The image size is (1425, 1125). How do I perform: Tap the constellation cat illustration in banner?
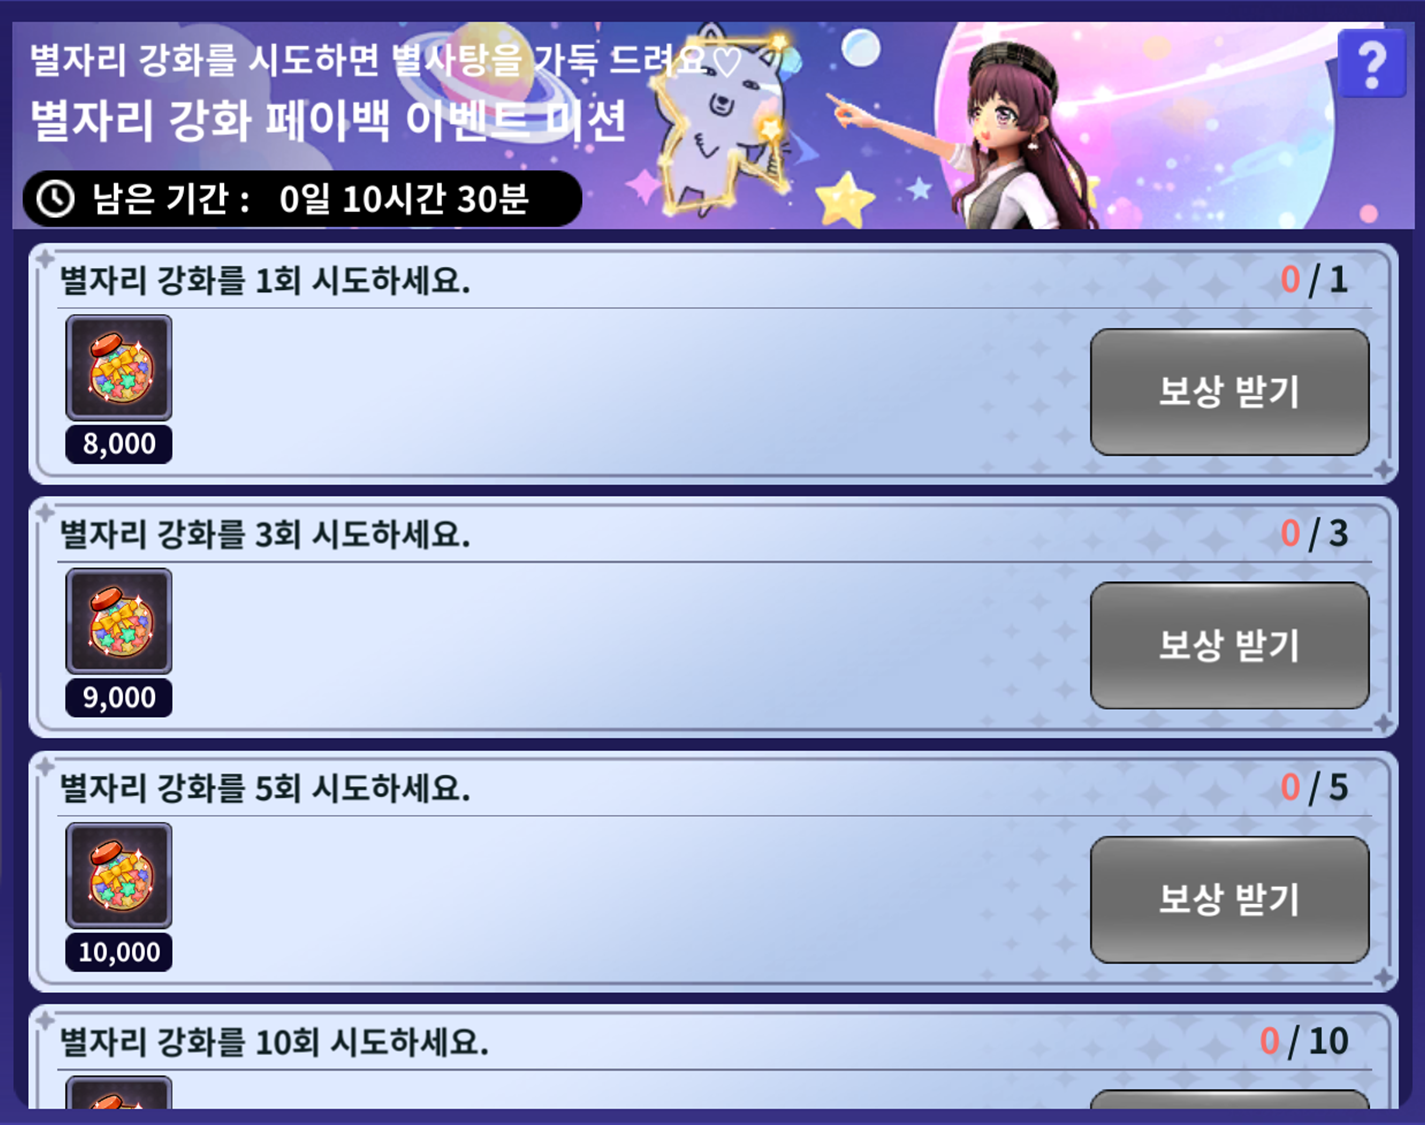[722, 125]
